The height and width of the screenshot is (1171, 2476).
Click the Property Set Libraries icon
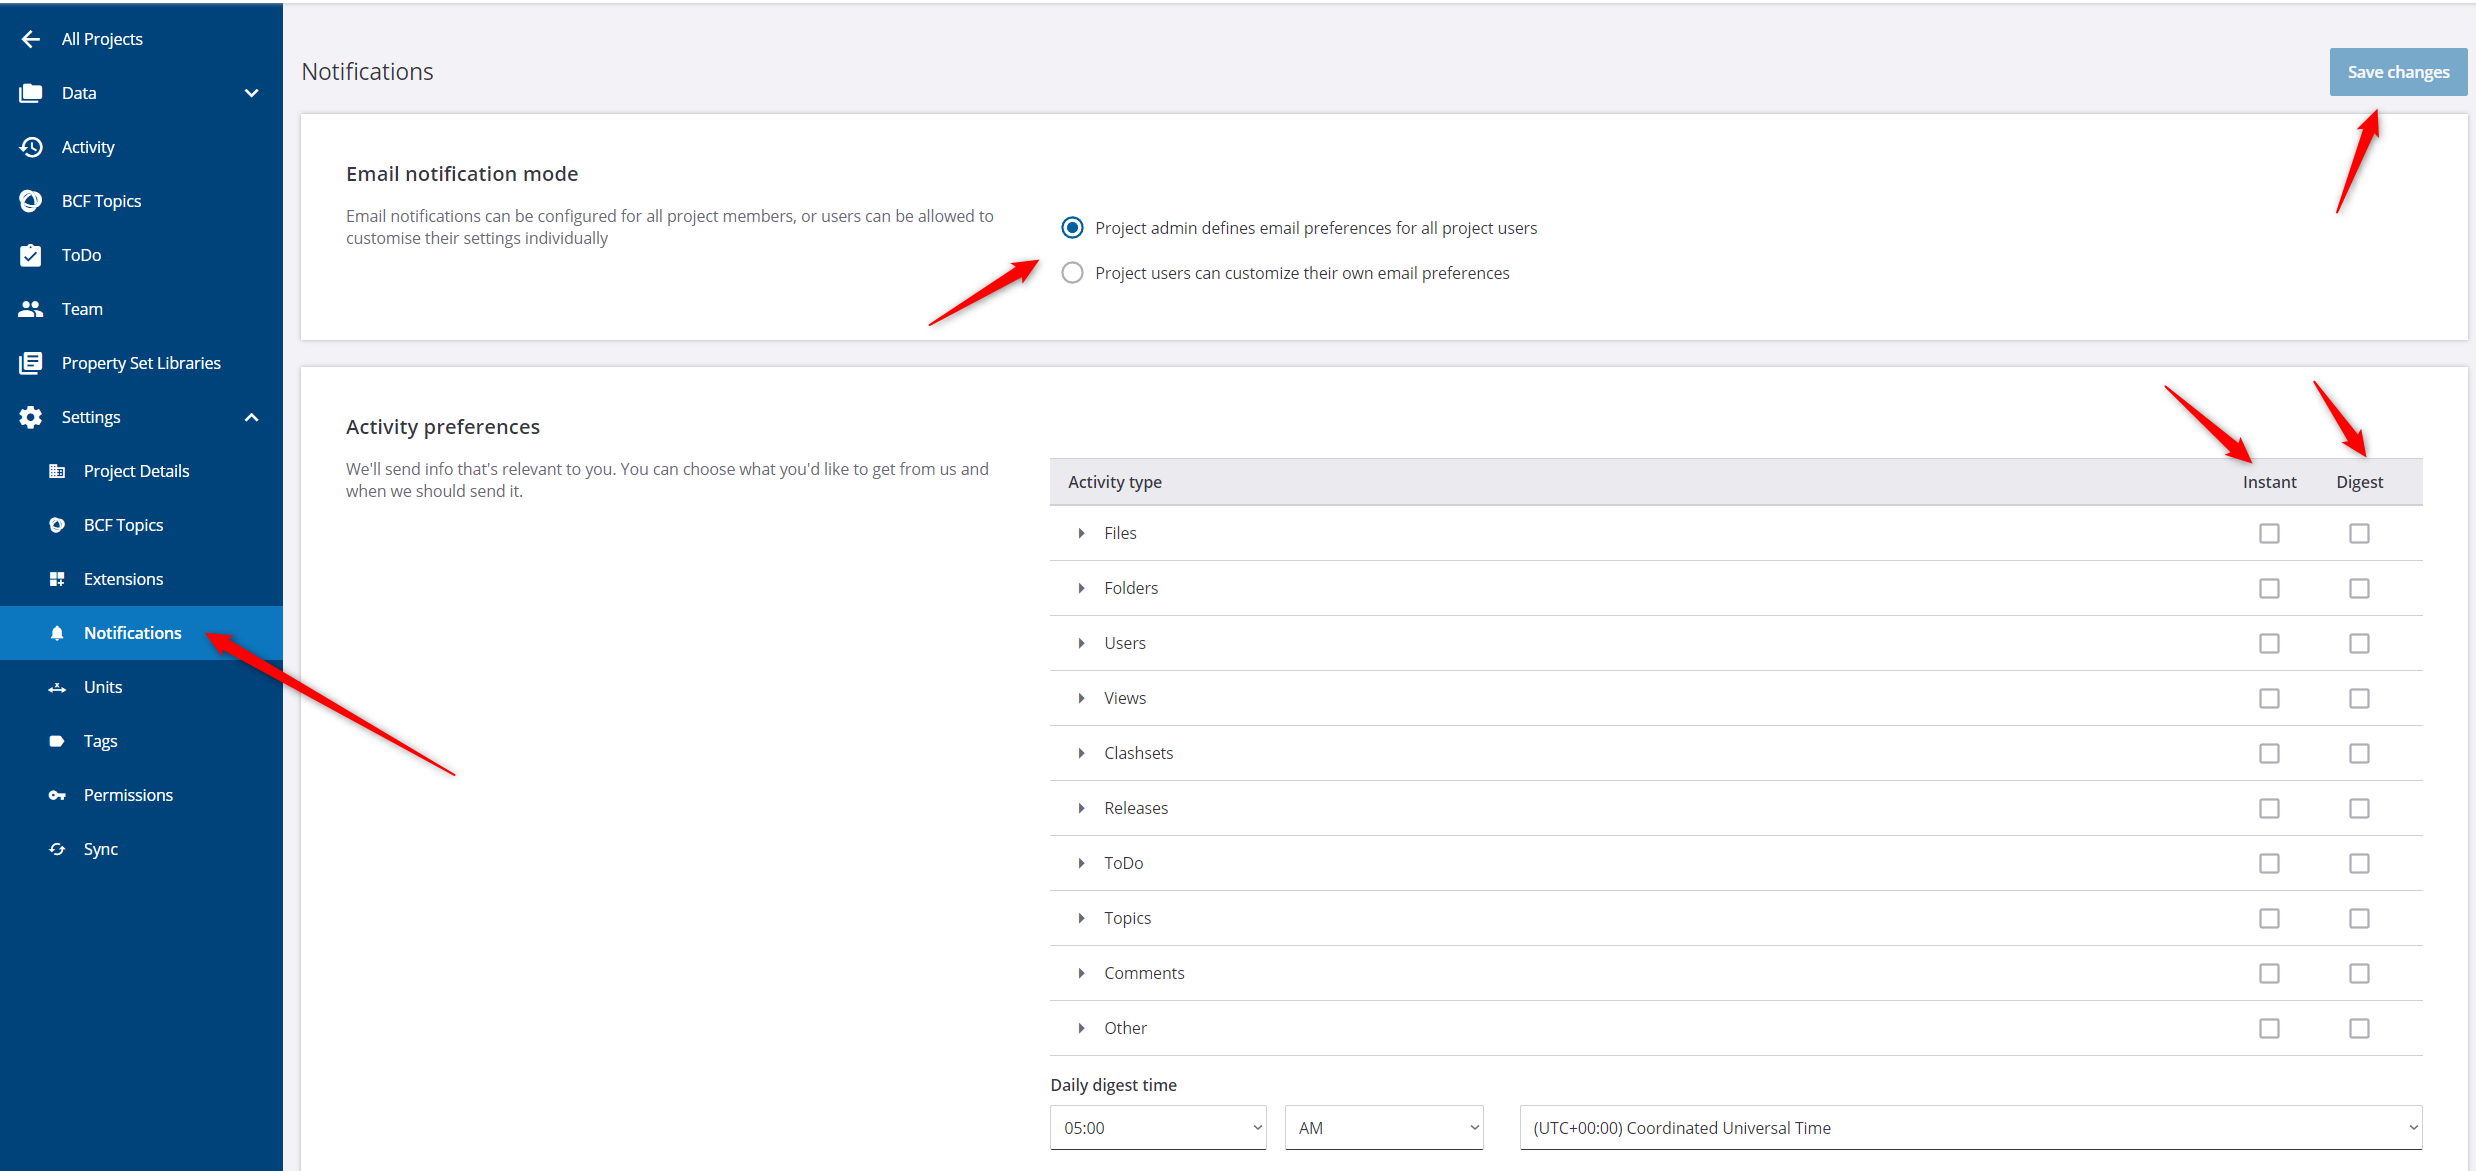[x=31, y=363]
